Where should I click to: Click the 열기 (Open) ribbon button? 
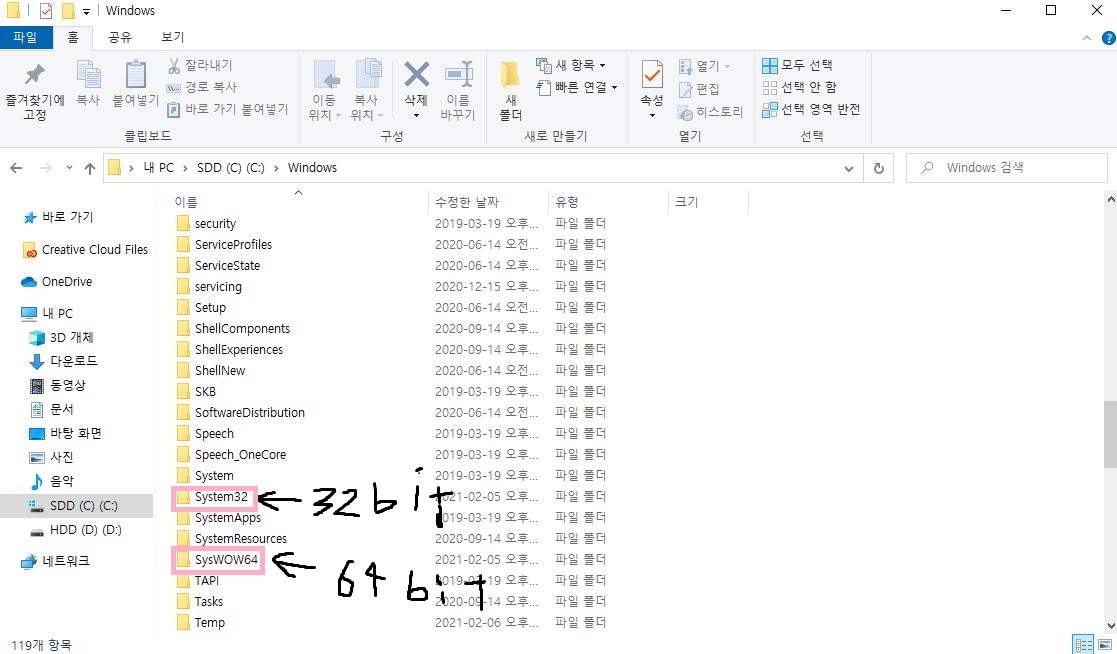705,66
